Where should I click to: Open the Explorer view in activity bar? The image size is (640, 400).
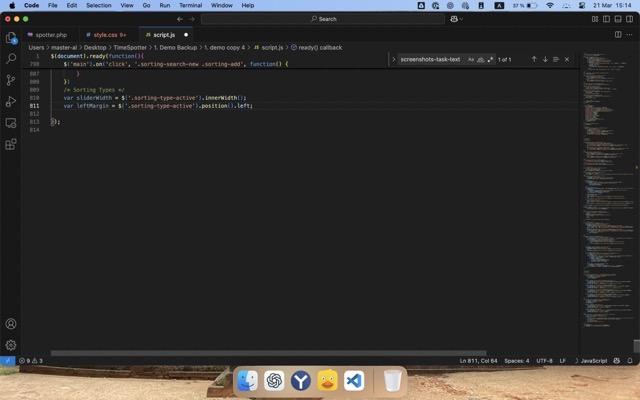pyautogui.click(x=11, y=38)
